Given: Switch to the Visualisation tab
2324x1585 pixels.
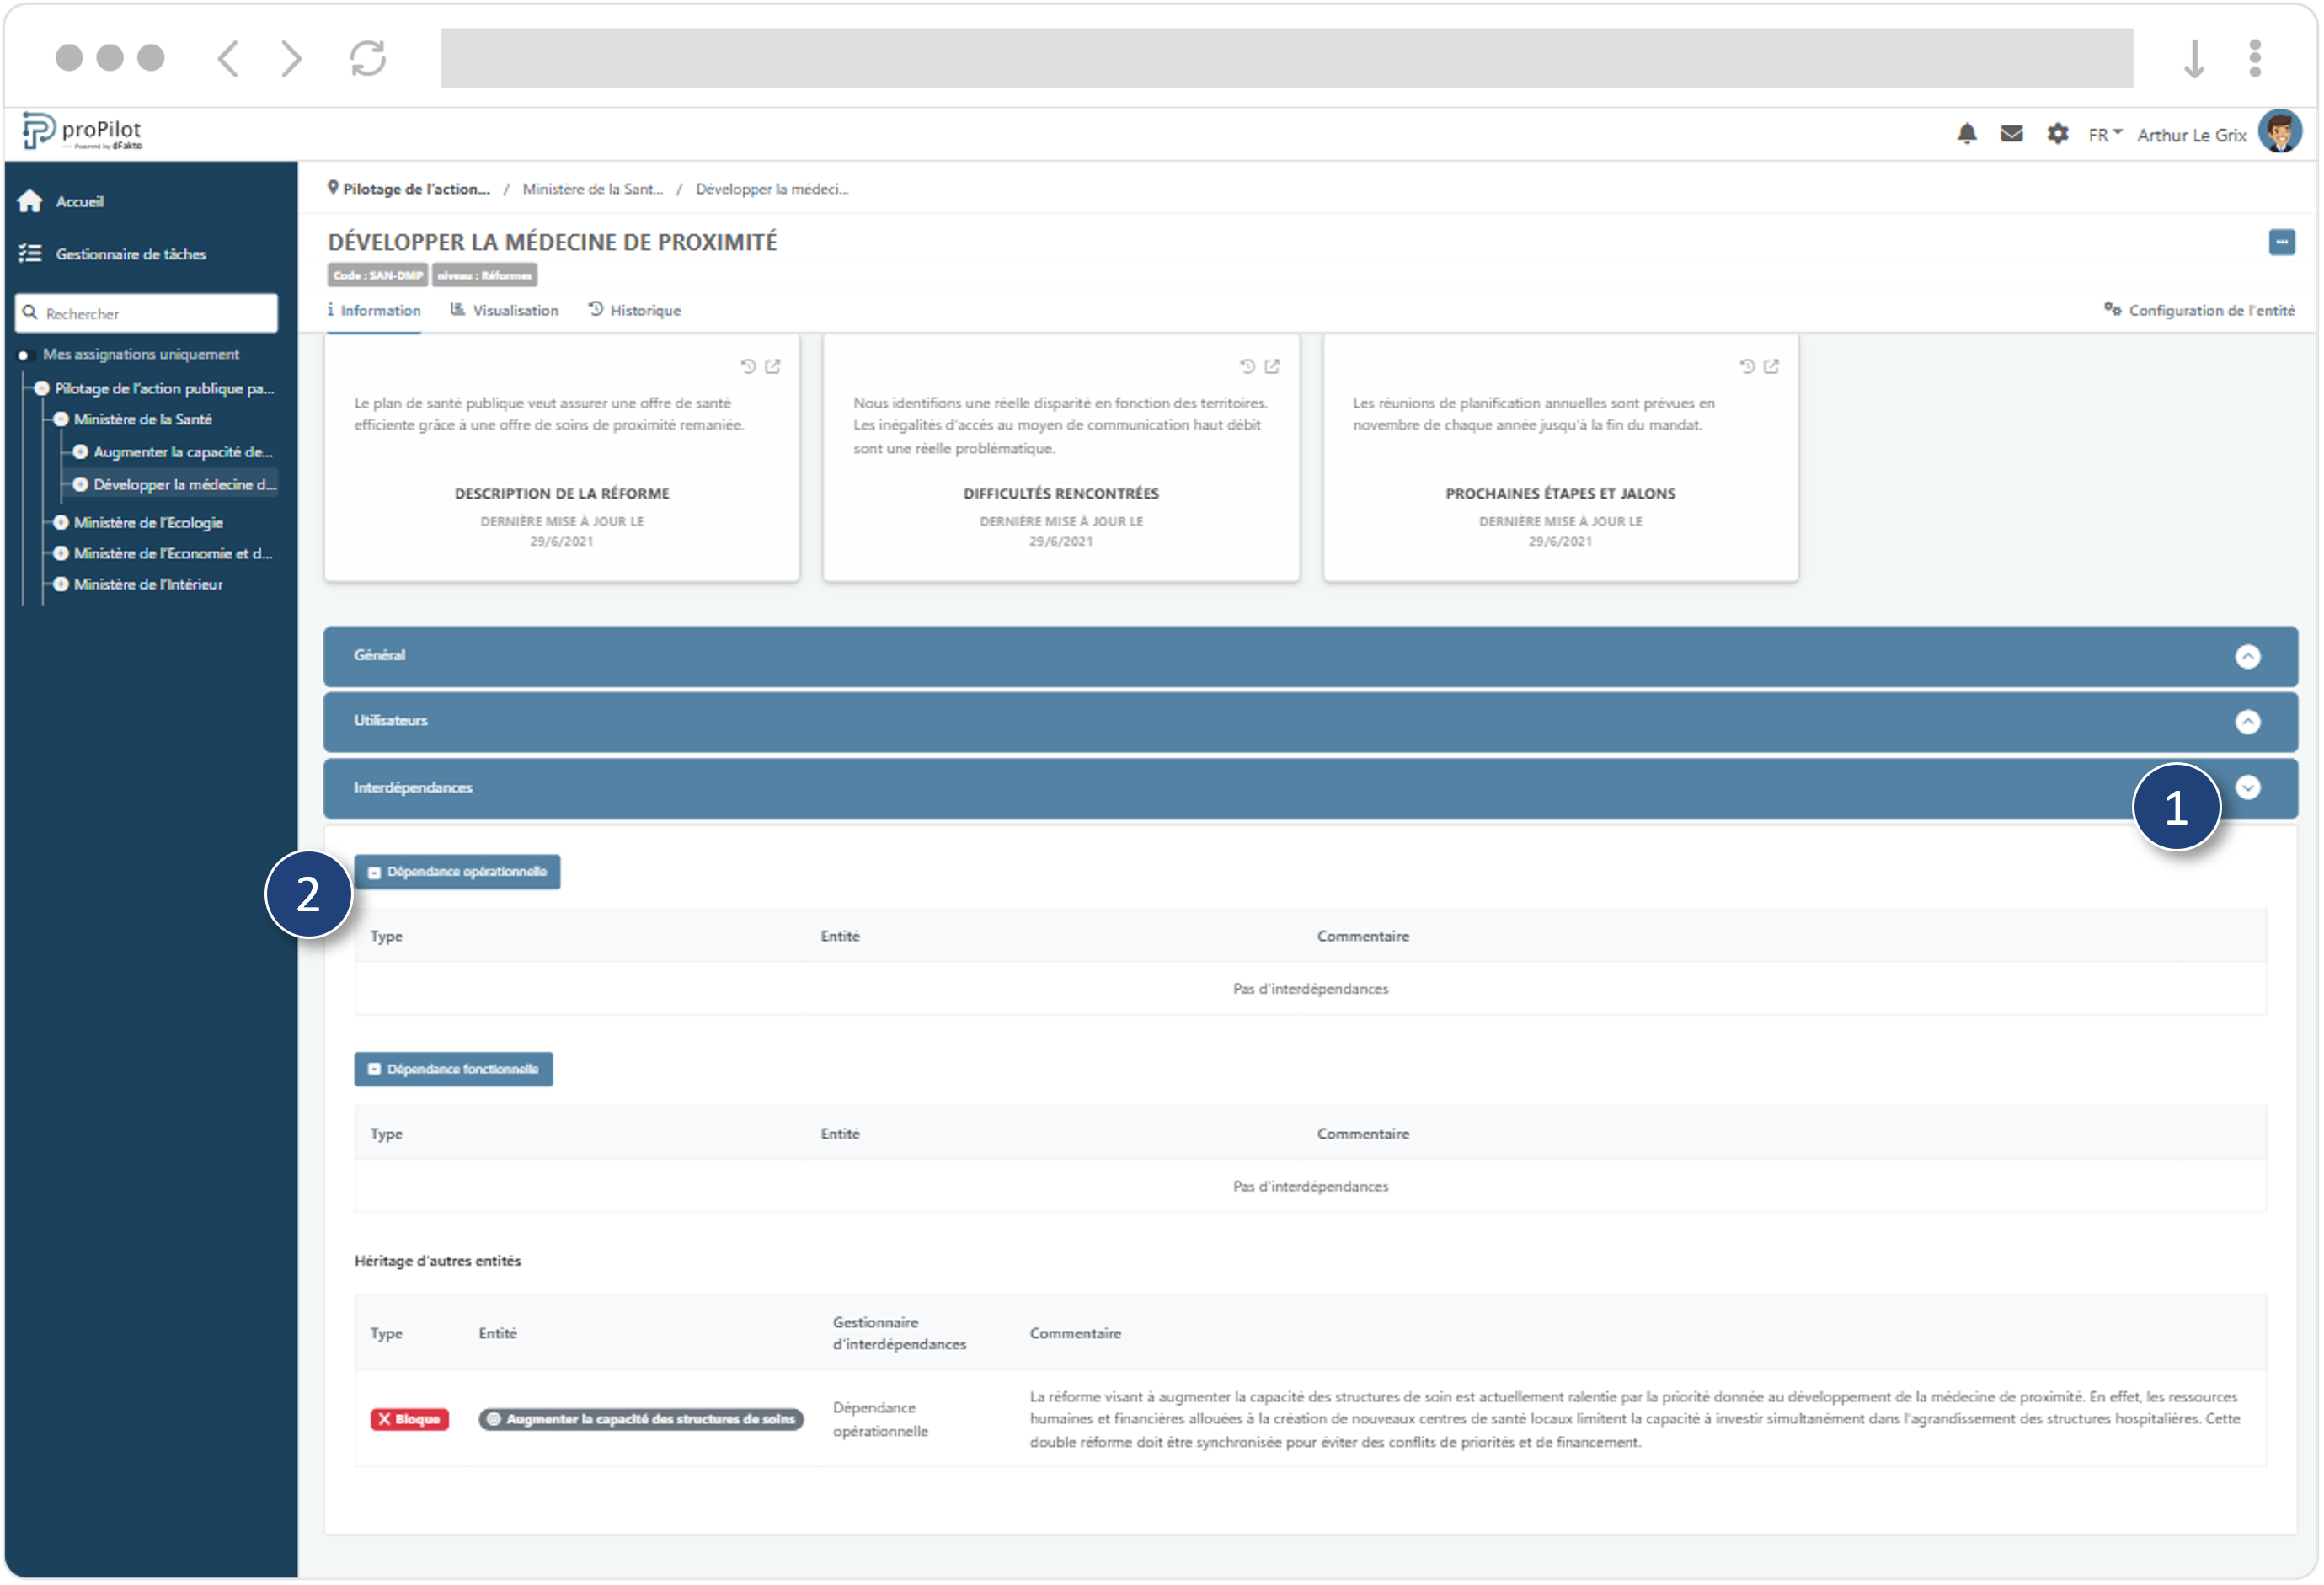Looking at the screenshot, I should click(x=504, y=311).
